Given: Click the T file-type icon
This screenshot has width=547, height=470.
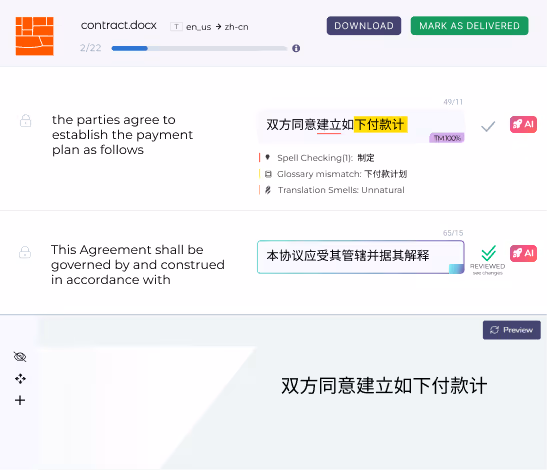Looking at the screenshot, I should (x=176, y=27).
